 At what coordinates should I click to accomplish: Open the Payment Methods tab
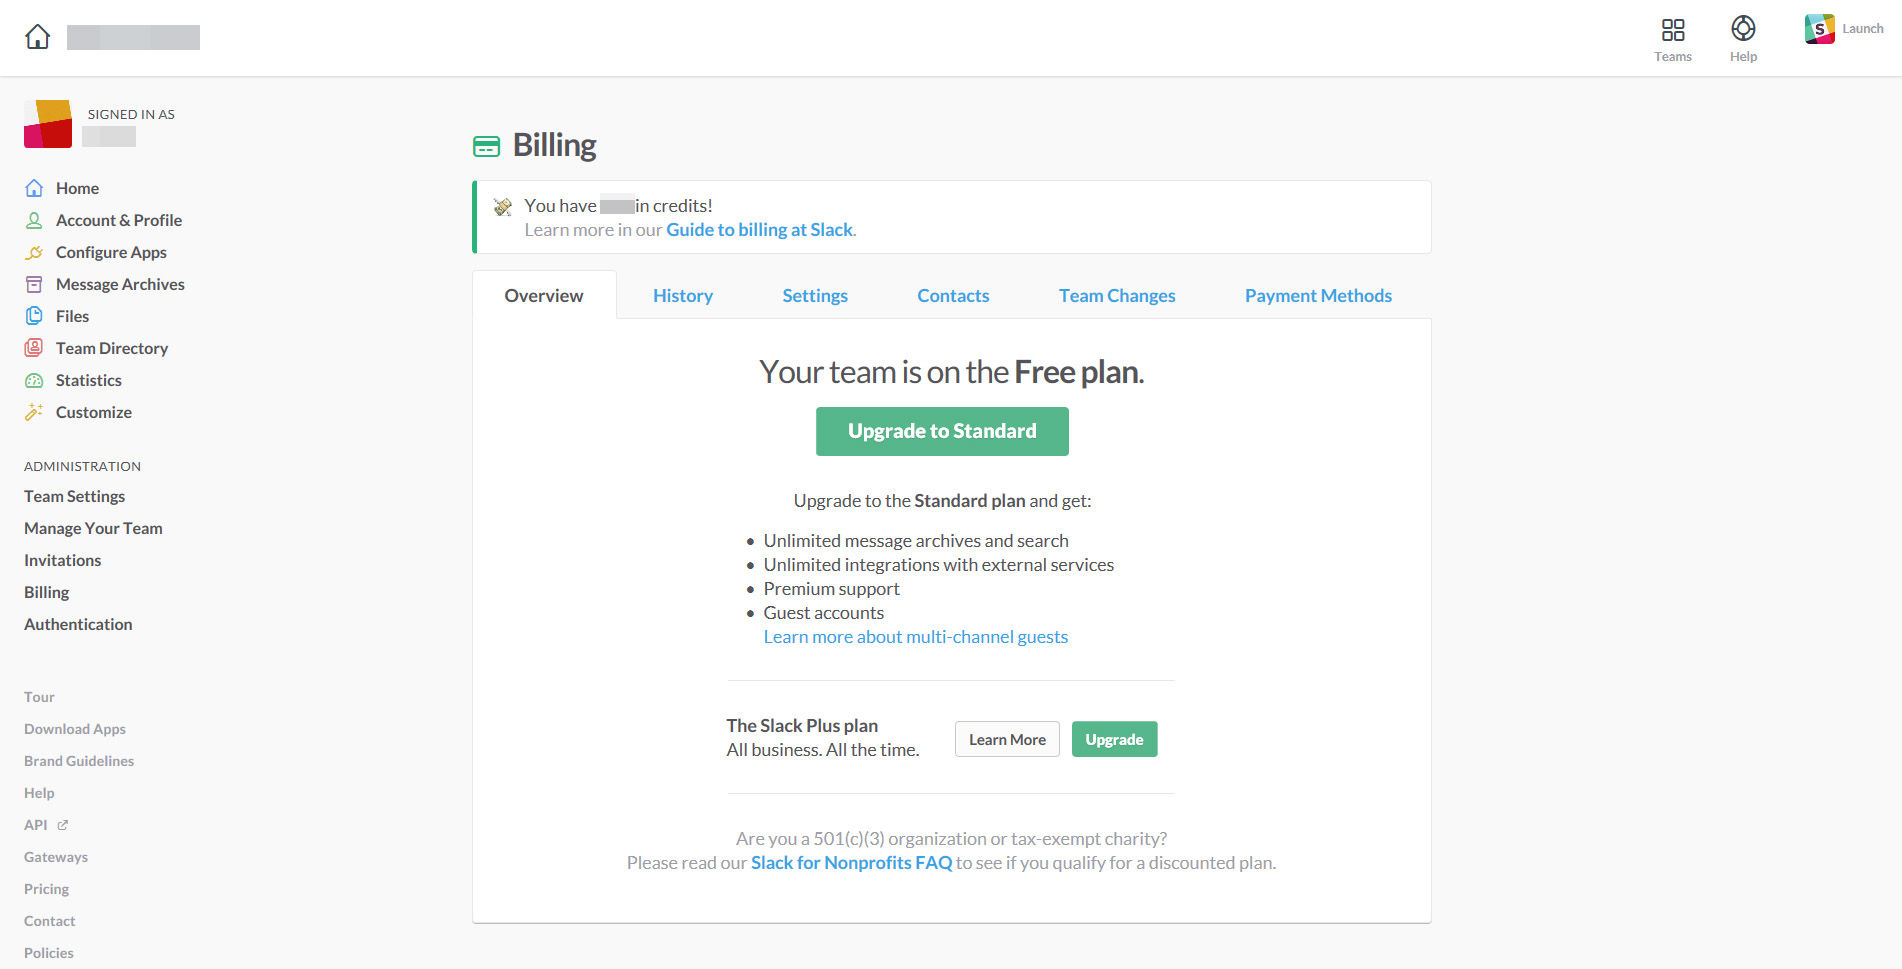click(x=1318, y=296)
